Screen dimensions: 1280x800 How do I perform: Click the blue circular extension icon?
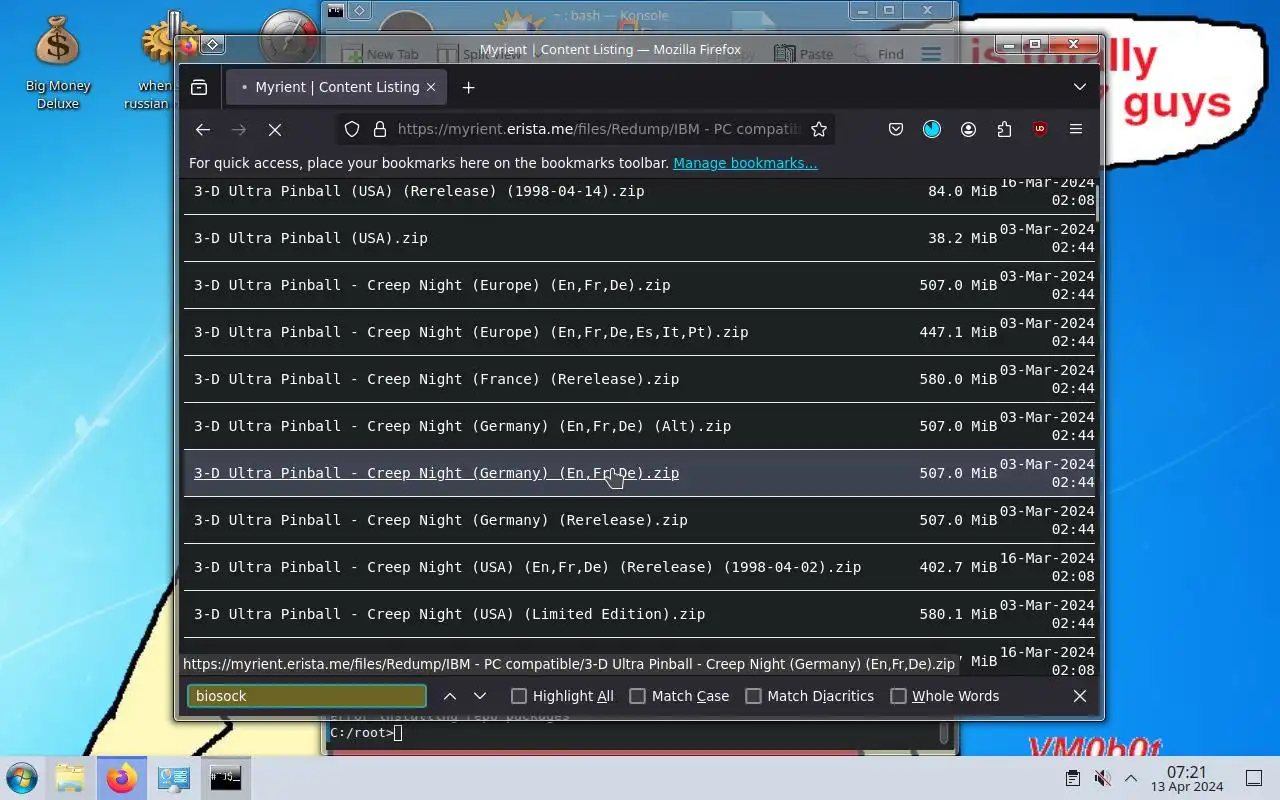[x=932, y=129]
